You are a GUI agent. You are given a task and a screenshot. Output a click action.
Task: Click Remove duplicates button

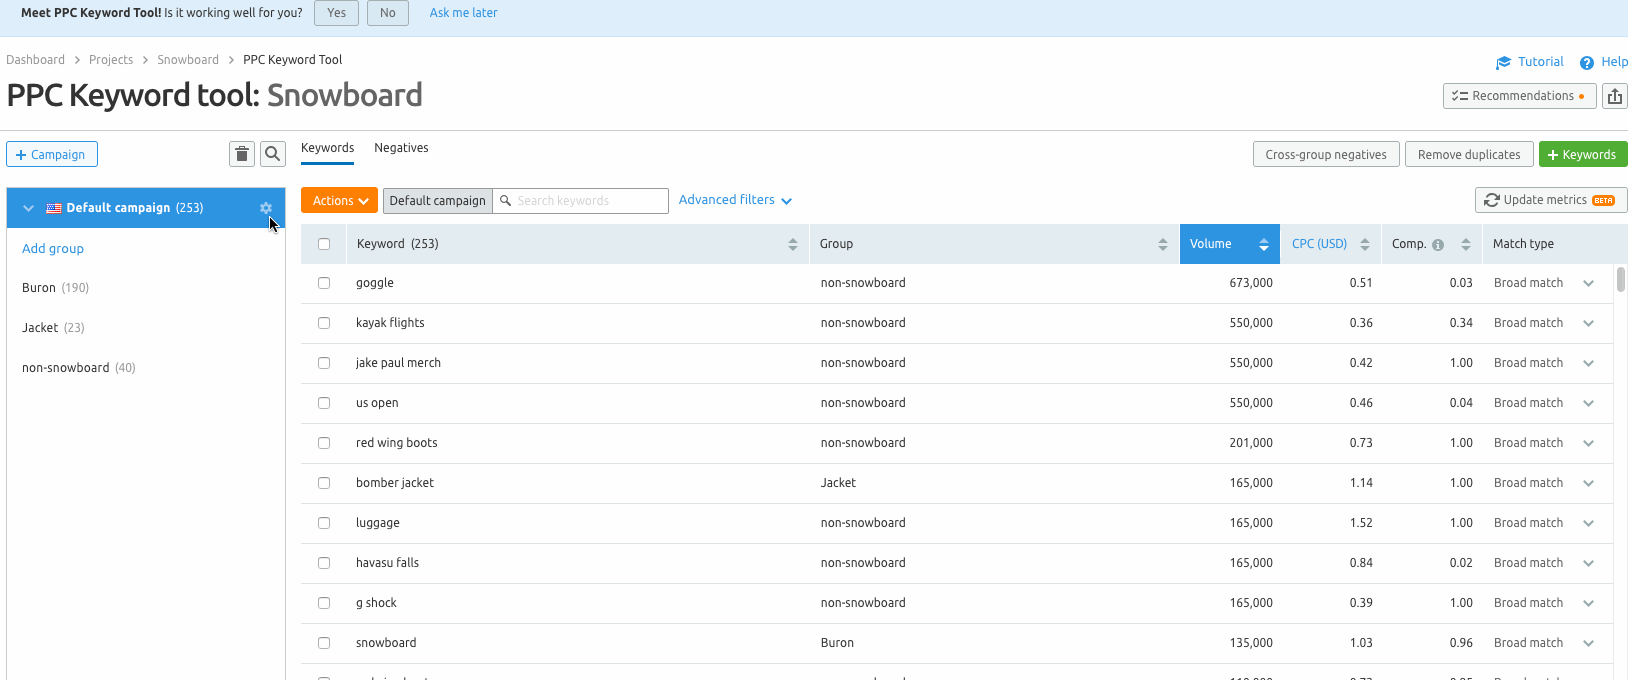click(x=1468, y=154)
